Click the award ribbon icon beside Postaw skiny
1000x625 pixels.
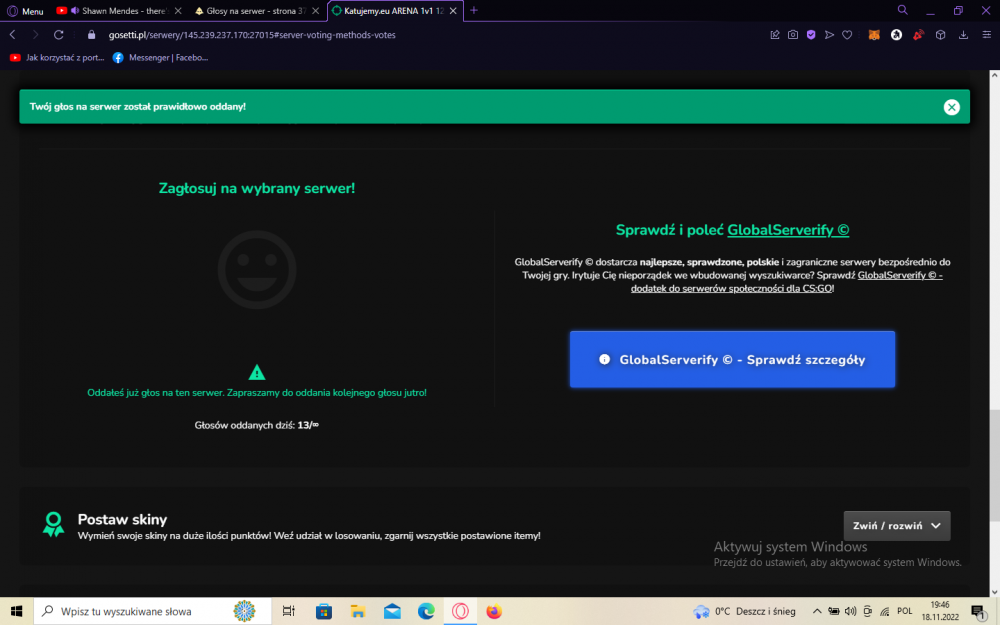pyautogui.click(x=54, y=524)
